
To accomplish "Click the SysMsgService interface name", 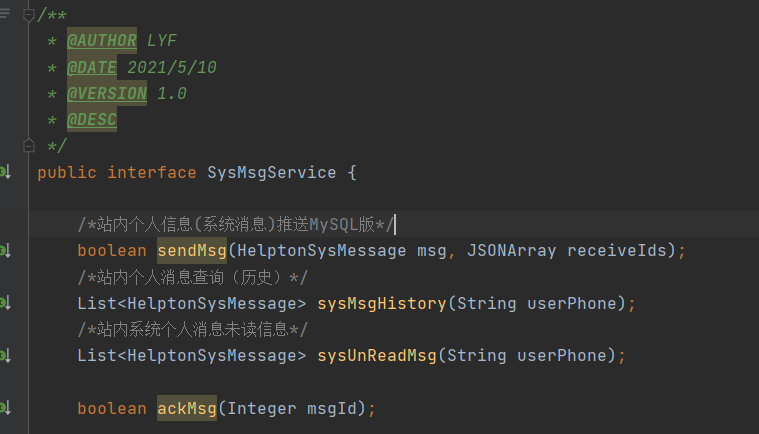I will coord(271,173).
